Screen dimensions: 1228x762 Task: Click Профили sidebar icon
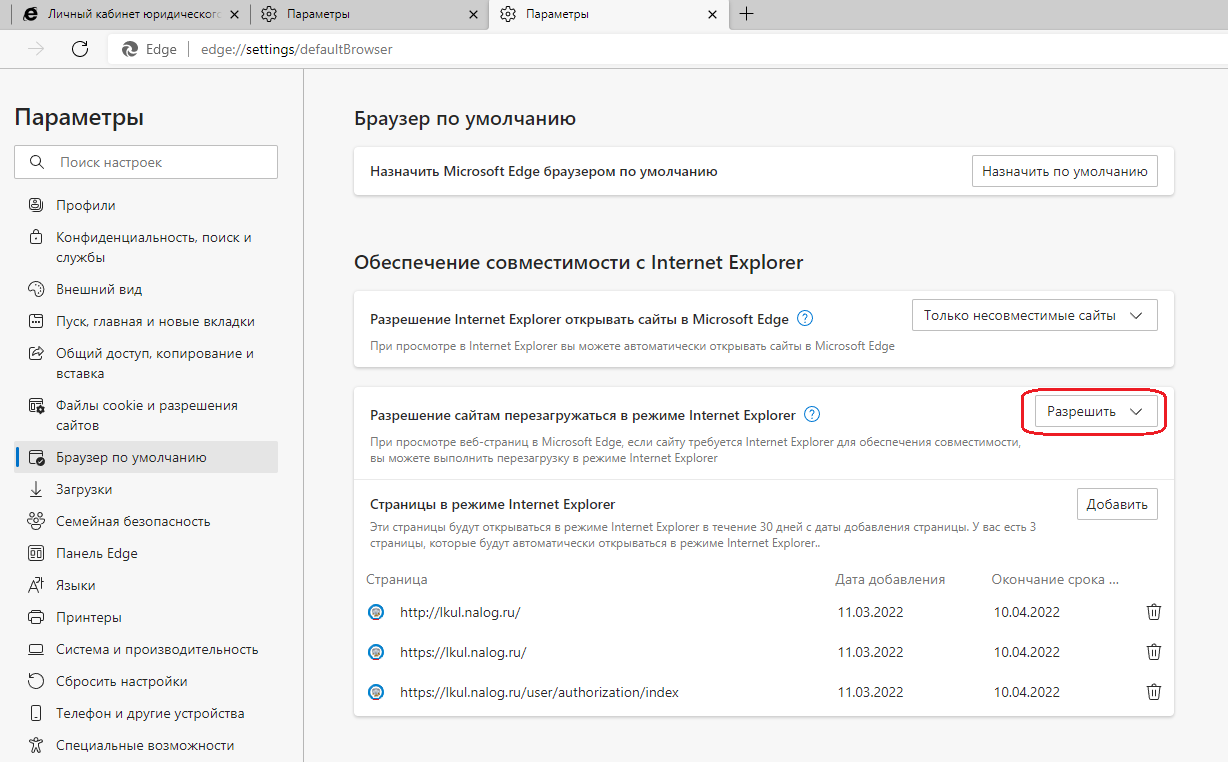(36, 205)
